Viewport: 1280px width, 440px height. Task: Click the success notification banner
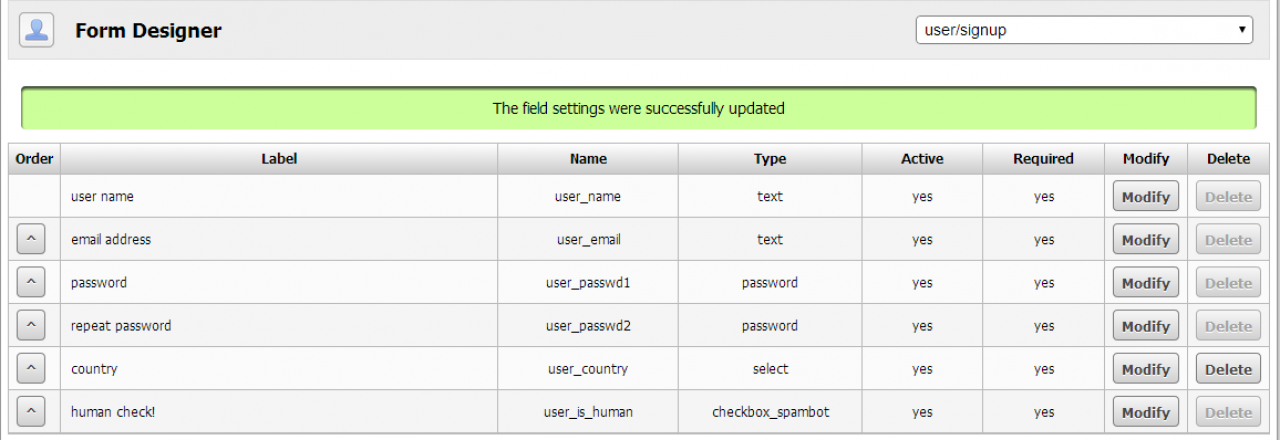tap(638, 108)
